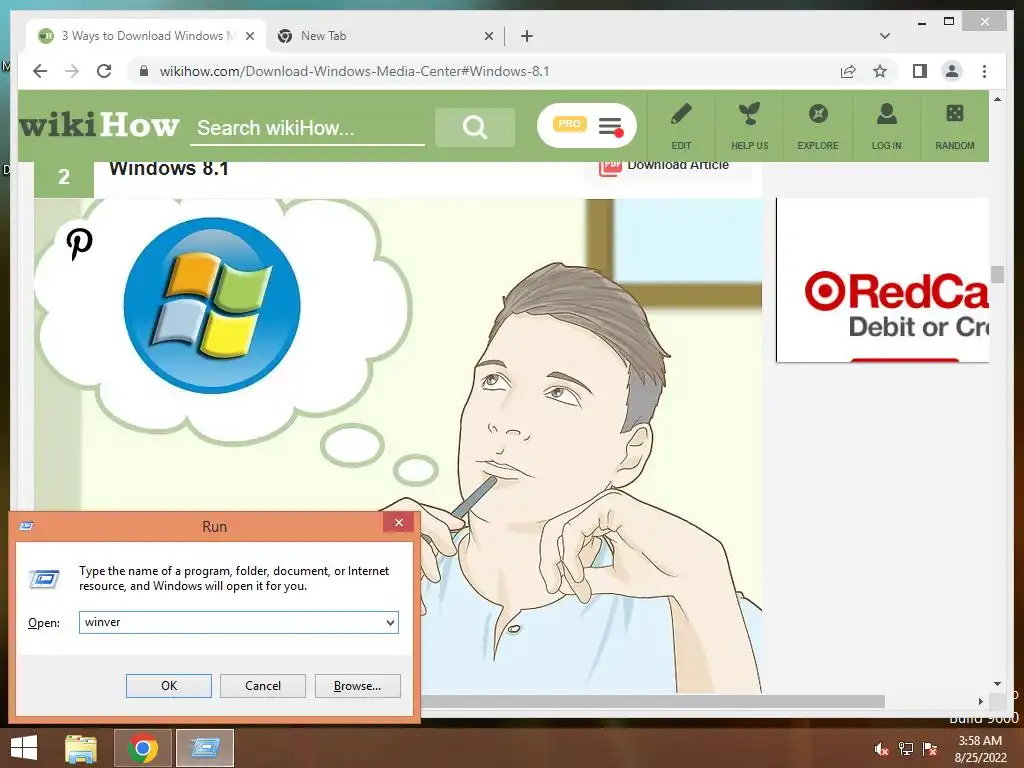The image size is (1024, 768).
Task: Click the Pinterest pin icon on image
Action: coord(80,244)
